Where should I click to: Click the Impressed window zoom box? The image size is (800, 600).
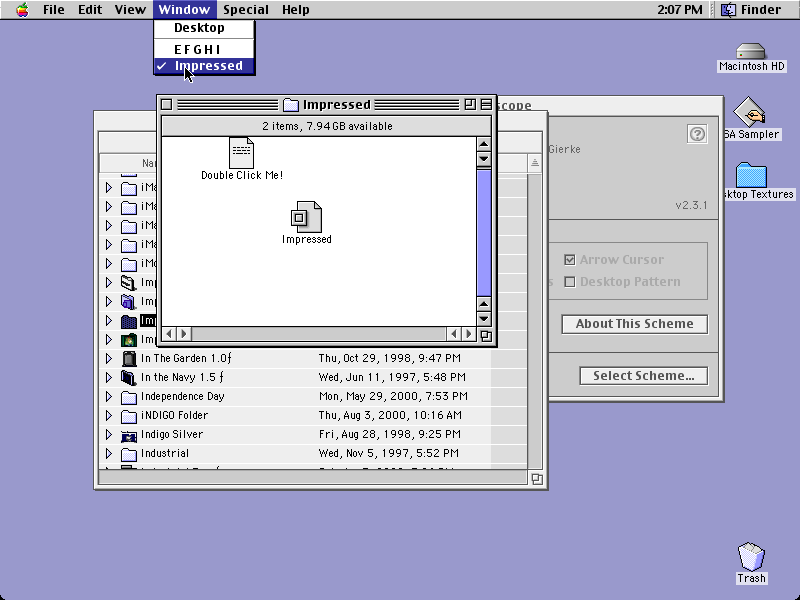(470, 105)
